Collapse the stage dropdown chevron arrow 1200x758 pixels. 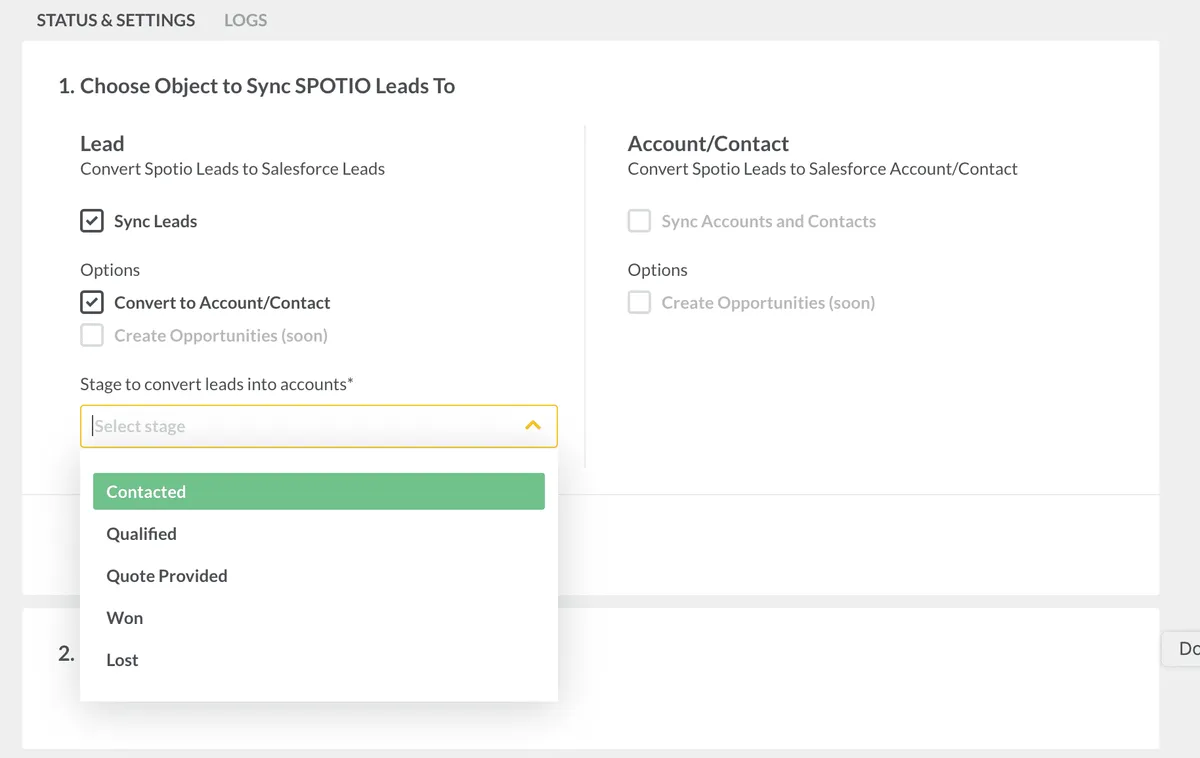pos(533,426)
